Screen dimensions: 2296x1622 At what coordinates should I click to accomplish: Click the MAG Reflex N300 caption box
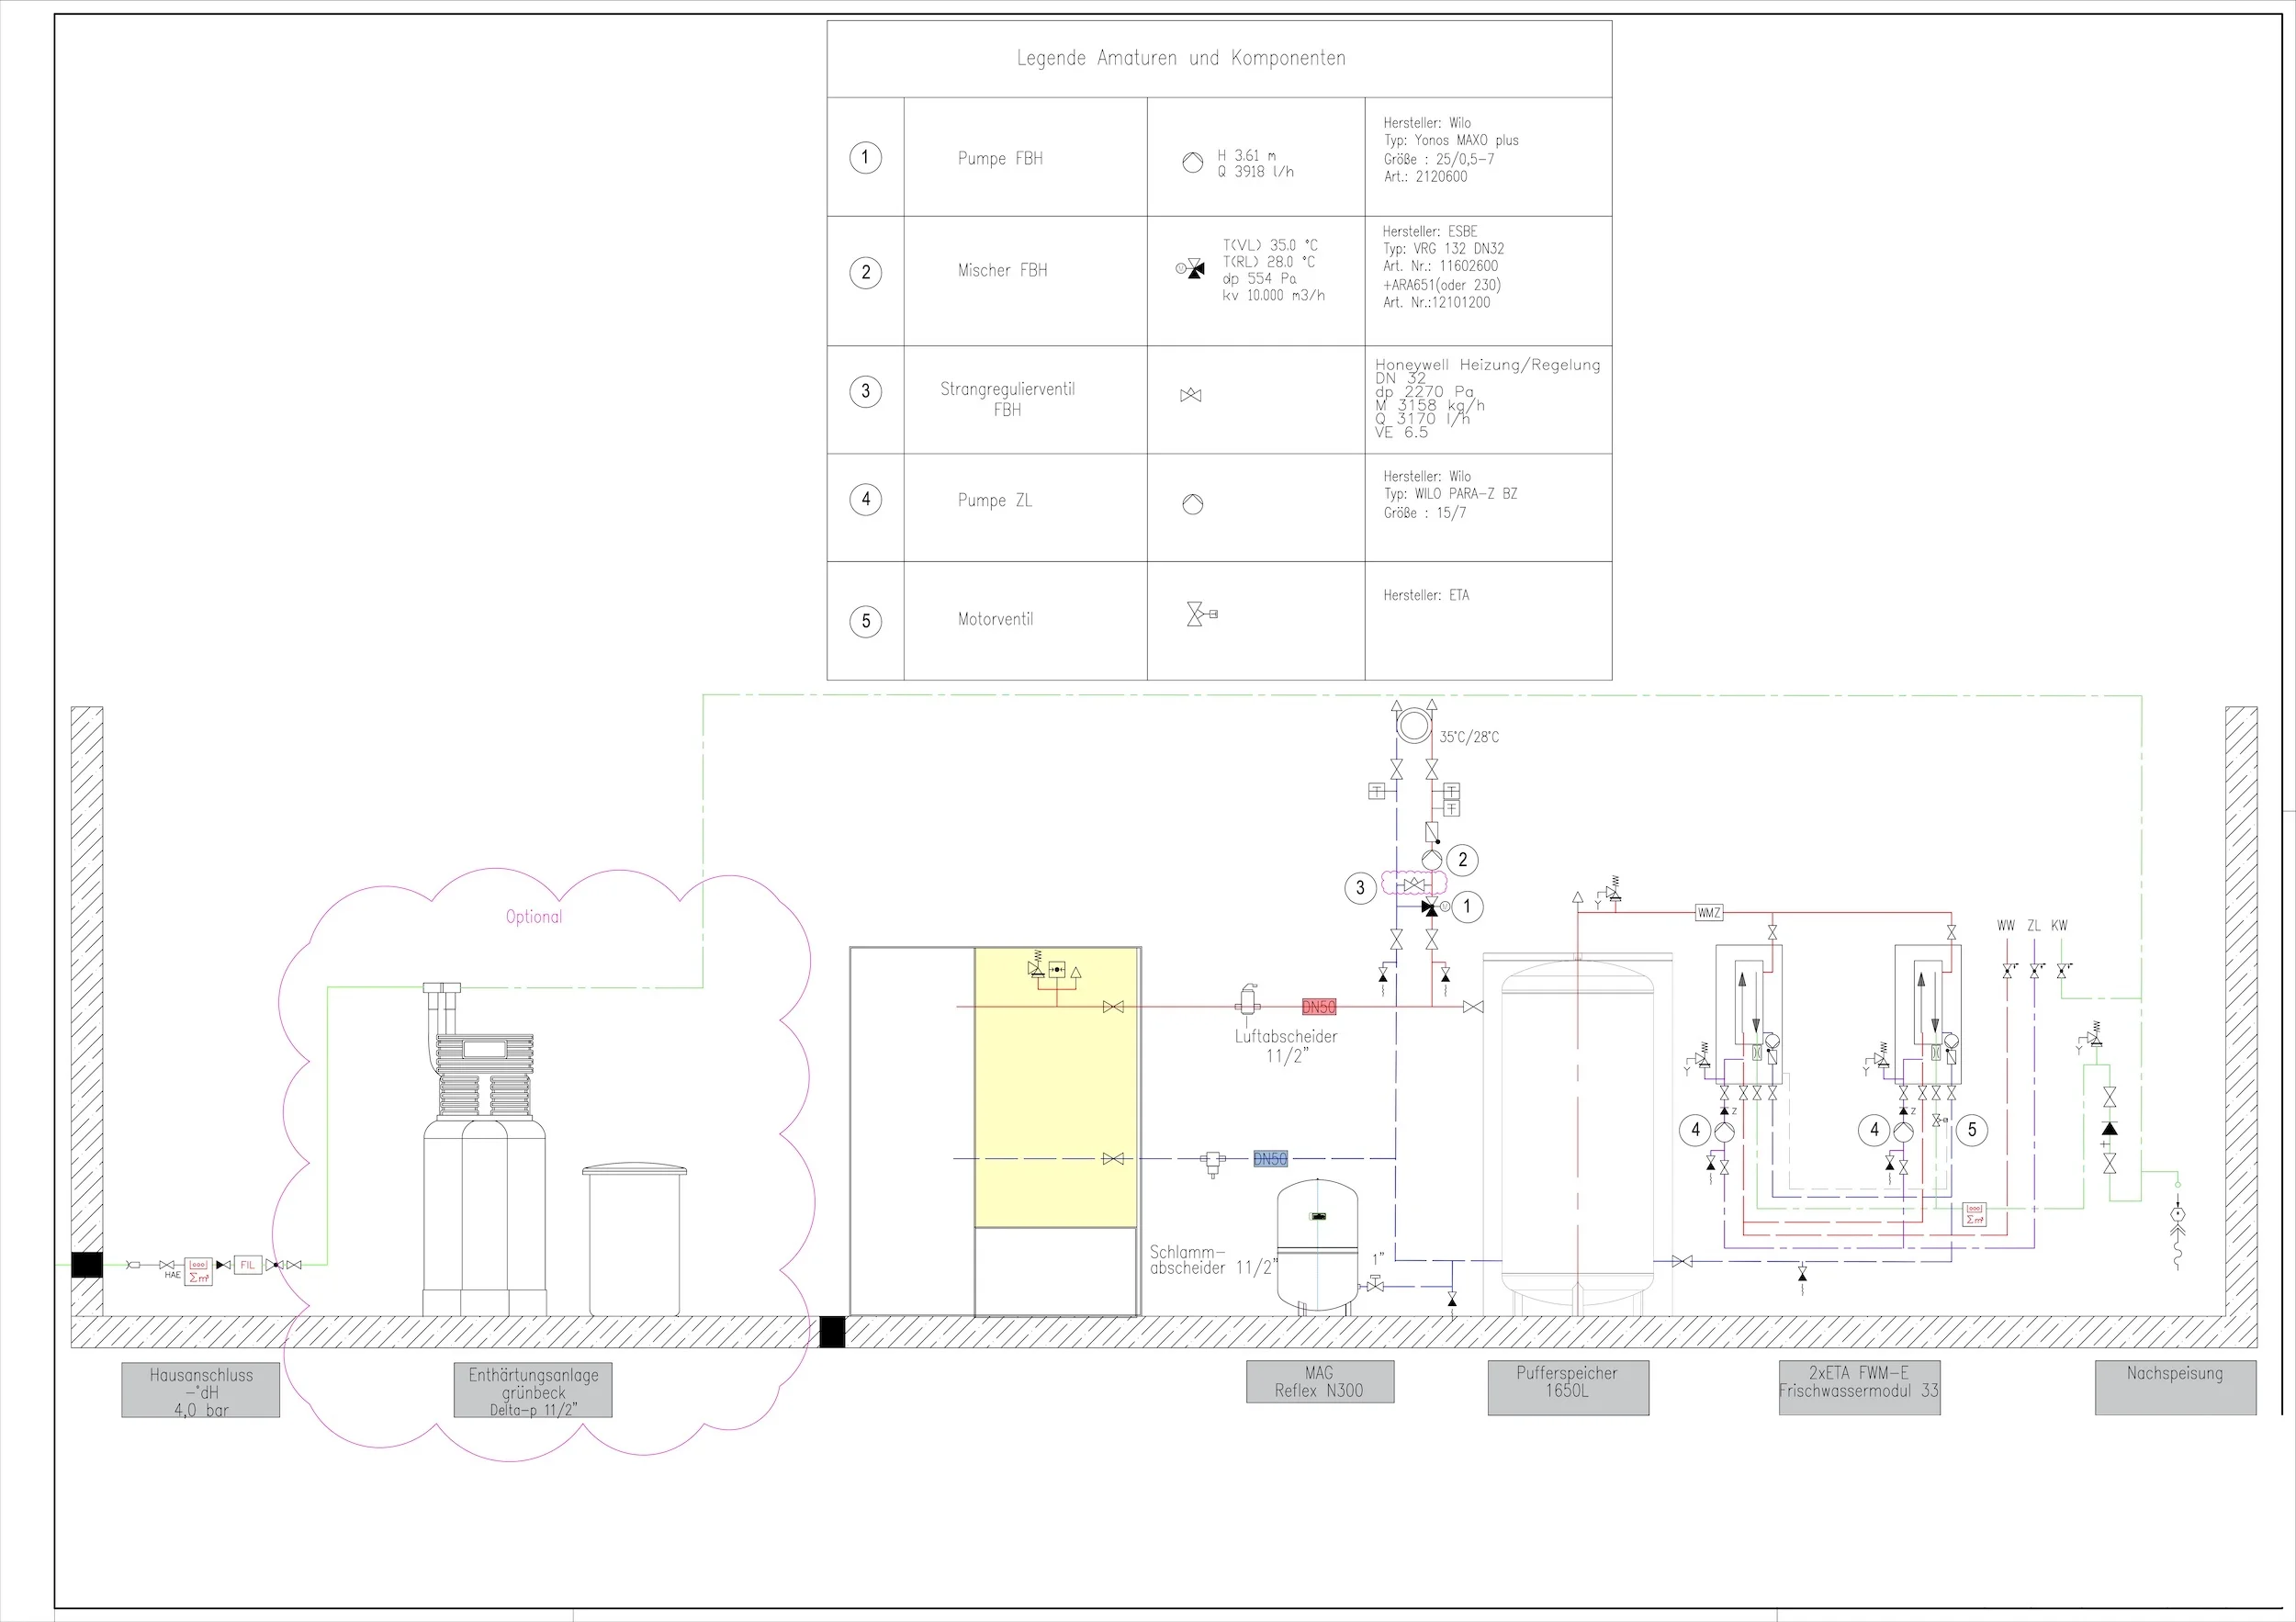tap(1319, 1382)
